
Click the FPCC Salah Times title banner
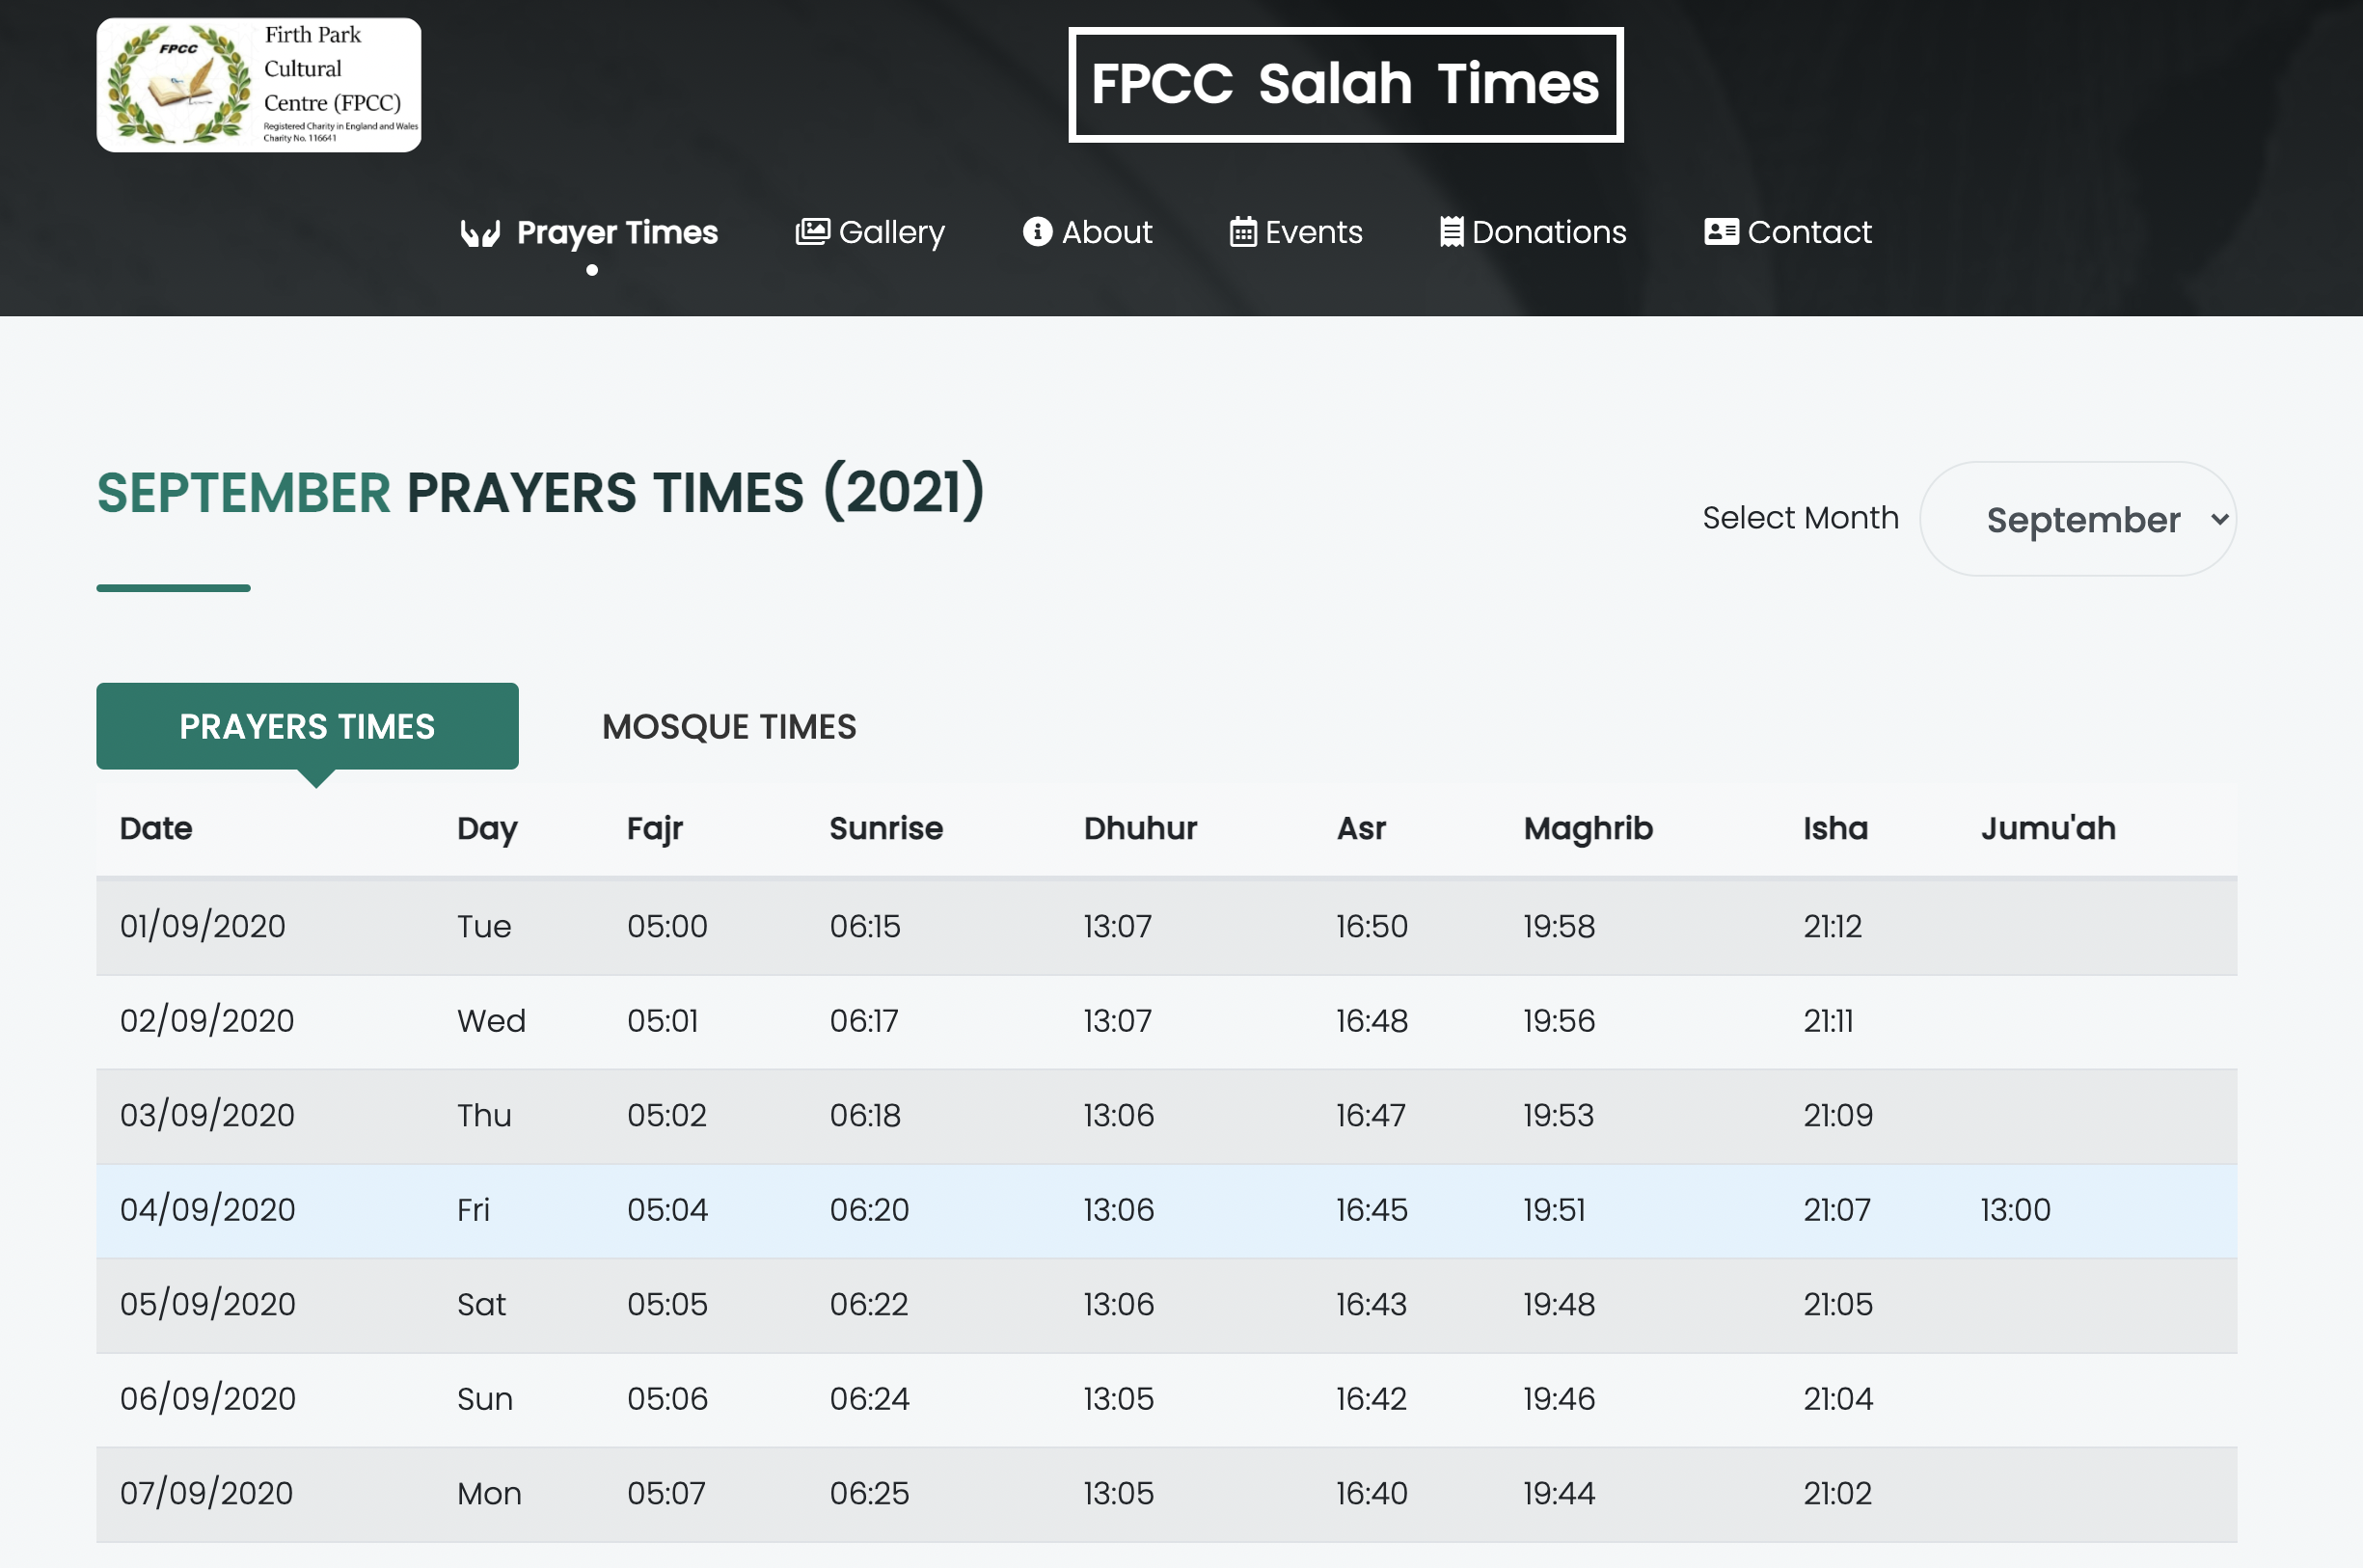coord(1345,85)
